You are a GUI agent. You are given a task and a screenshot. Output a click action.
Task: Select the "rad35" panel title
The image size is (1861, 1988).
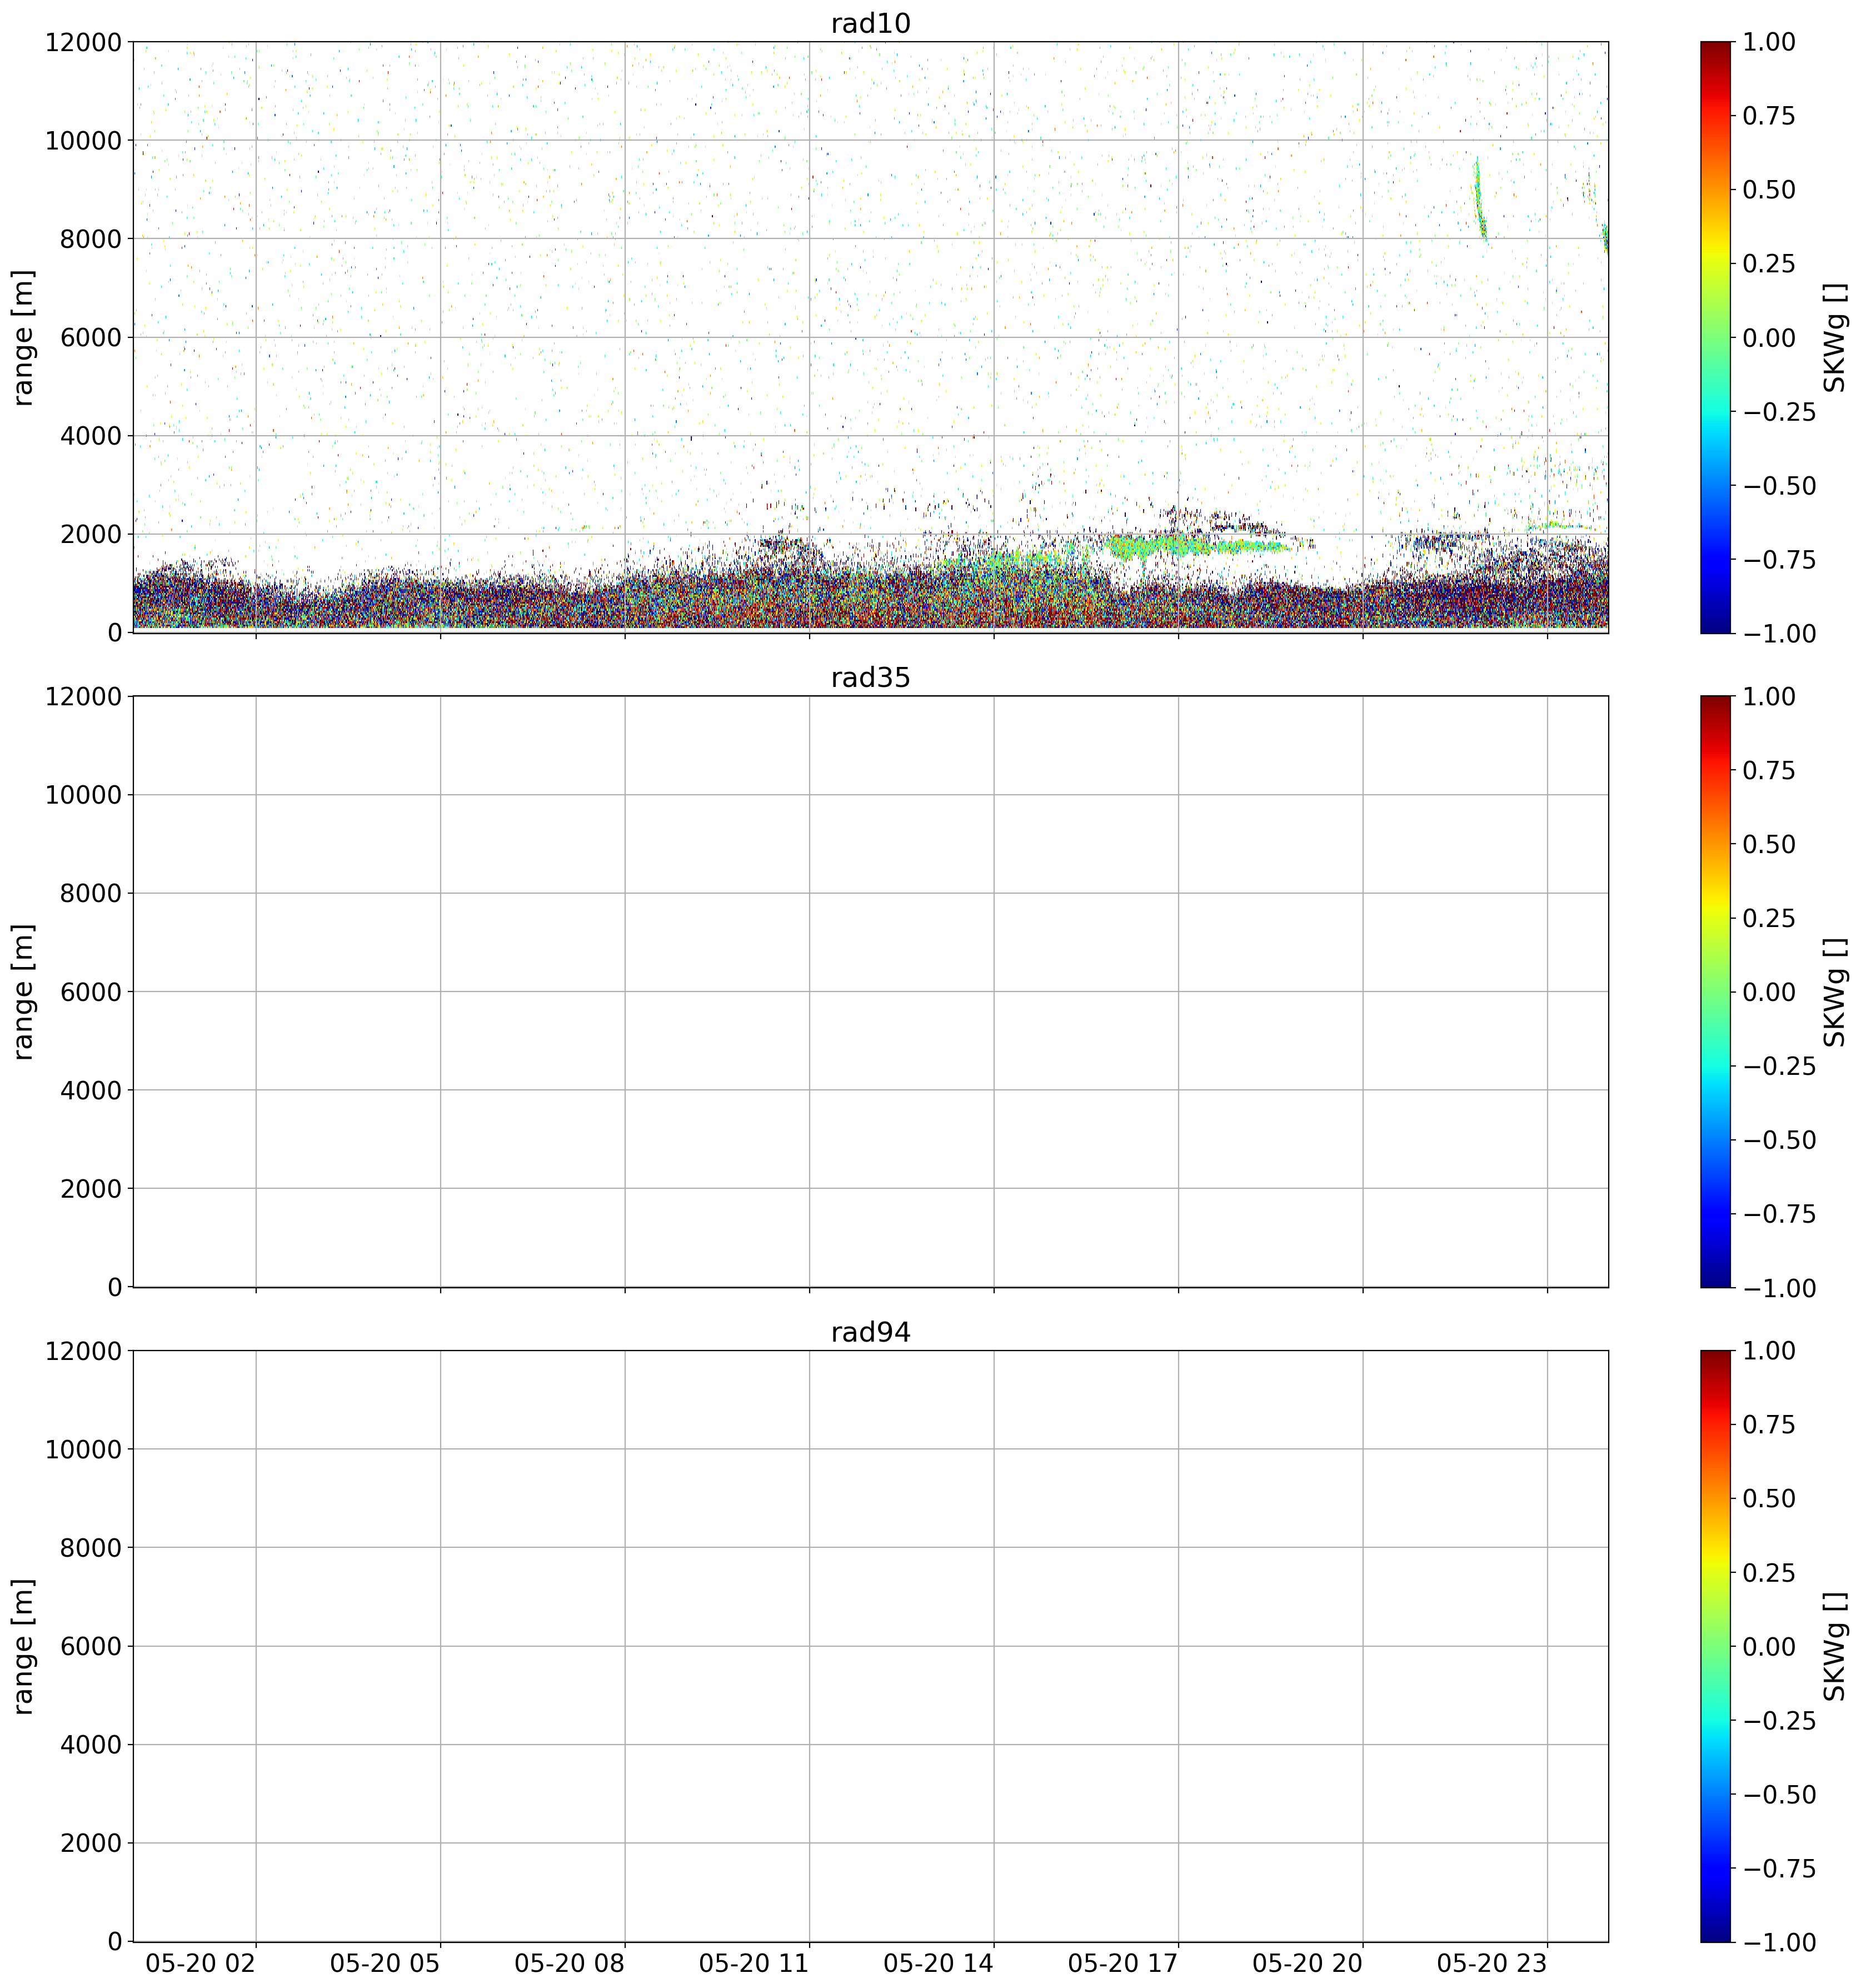(870, 678)
